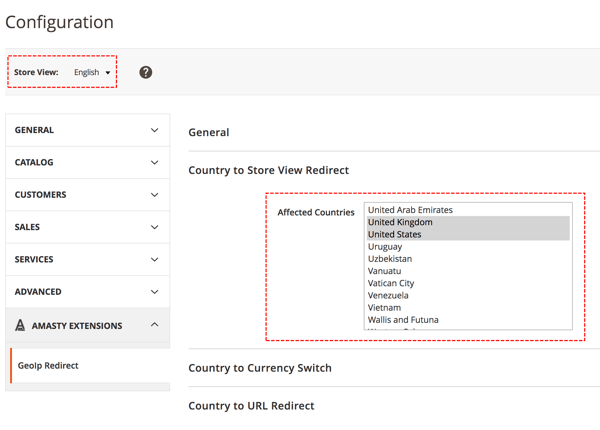This screenshot has height=430, width=600.
Task: Select United Kingdom in Affected Countries
Action: coord(400,222)
